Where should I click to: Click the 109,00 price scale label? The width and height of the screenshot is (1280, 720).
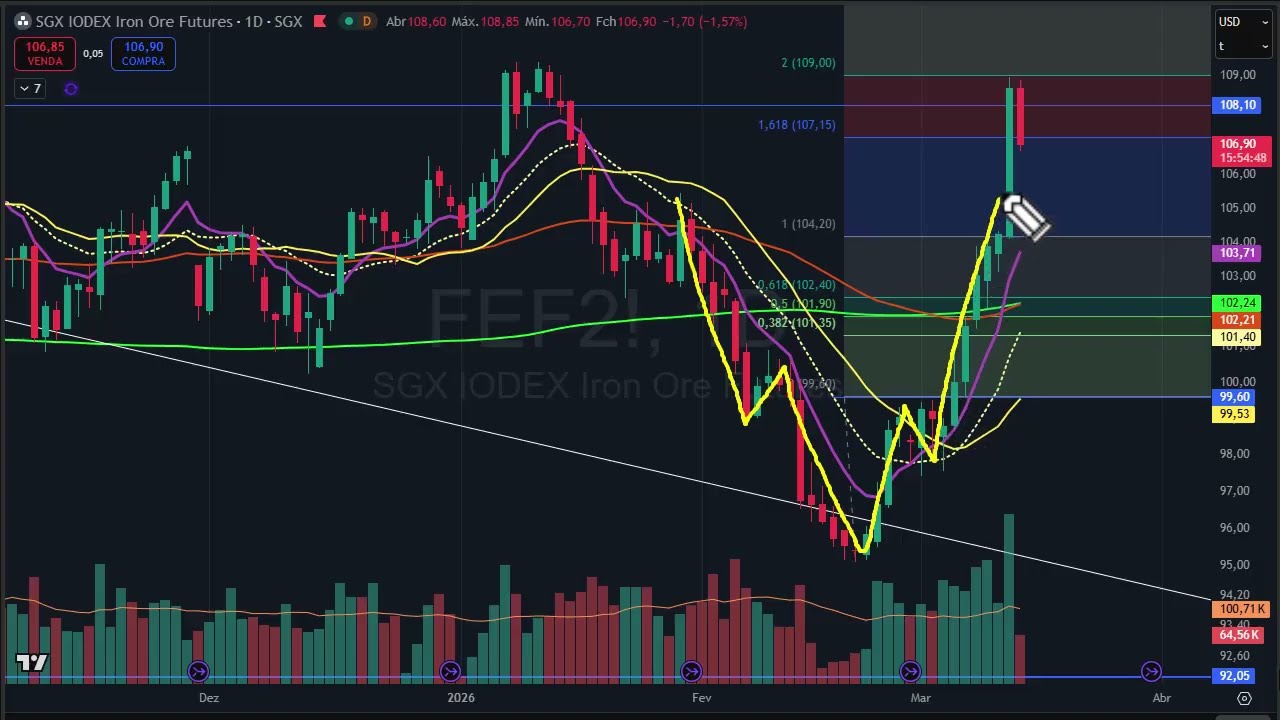1237,75
